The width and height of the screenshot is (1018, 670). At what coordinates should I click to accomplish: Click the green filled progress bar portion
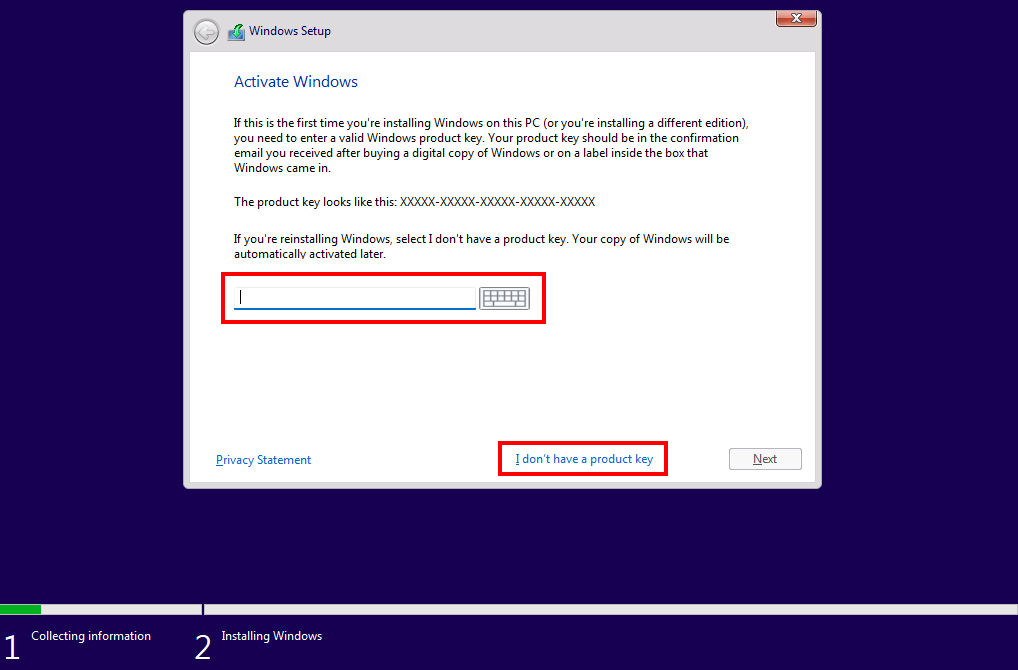point(21,610)
